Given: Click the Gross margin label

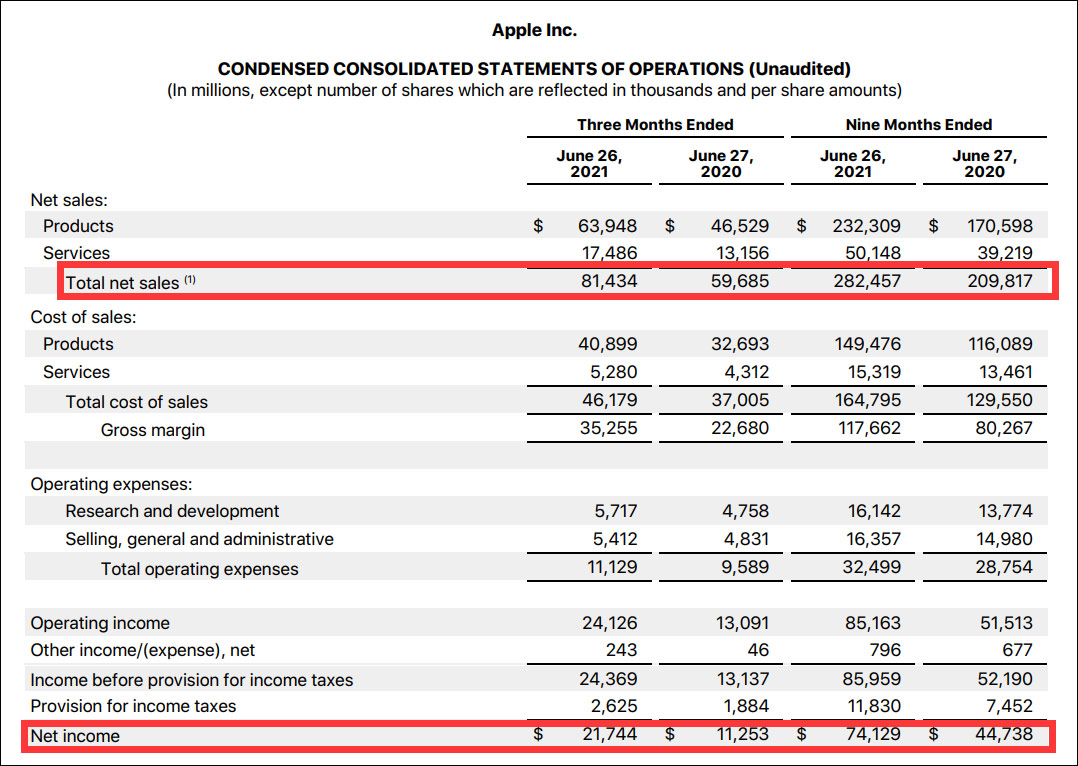Looking at the screenshot, I should [x=153, y=430].
